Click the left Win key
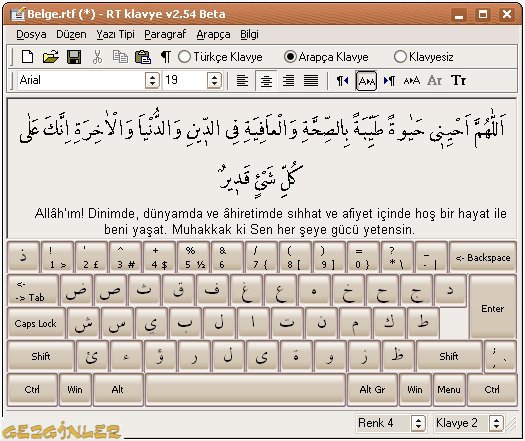Image resolution: width=525 pixels, height=441 pixels. coord(75,389)
